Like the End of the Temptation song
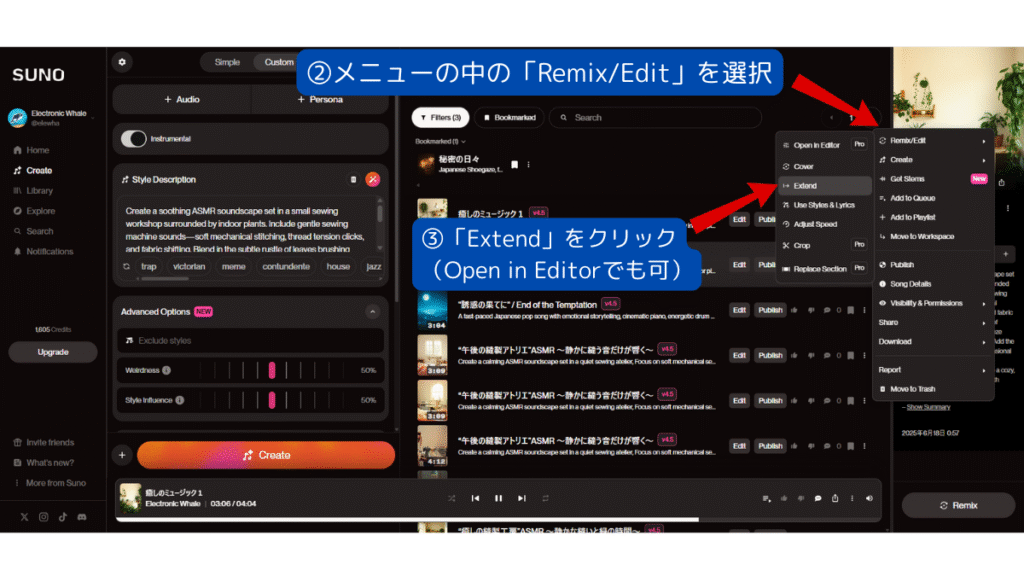Screen dimensions: 1024x576 794,310
